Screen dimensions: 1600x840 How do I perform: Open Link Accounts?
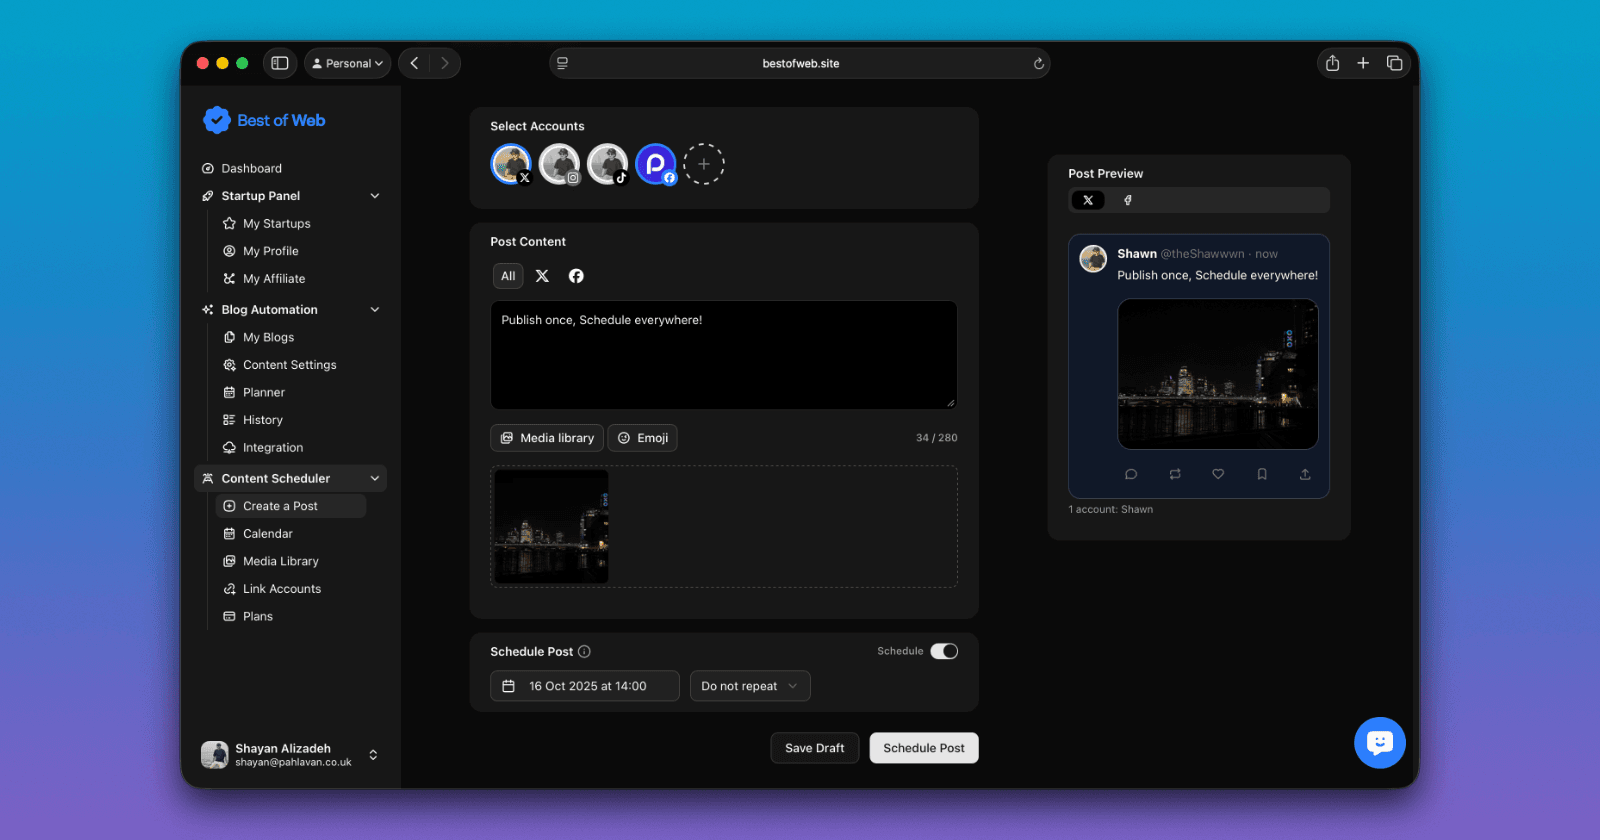point(281,589)
